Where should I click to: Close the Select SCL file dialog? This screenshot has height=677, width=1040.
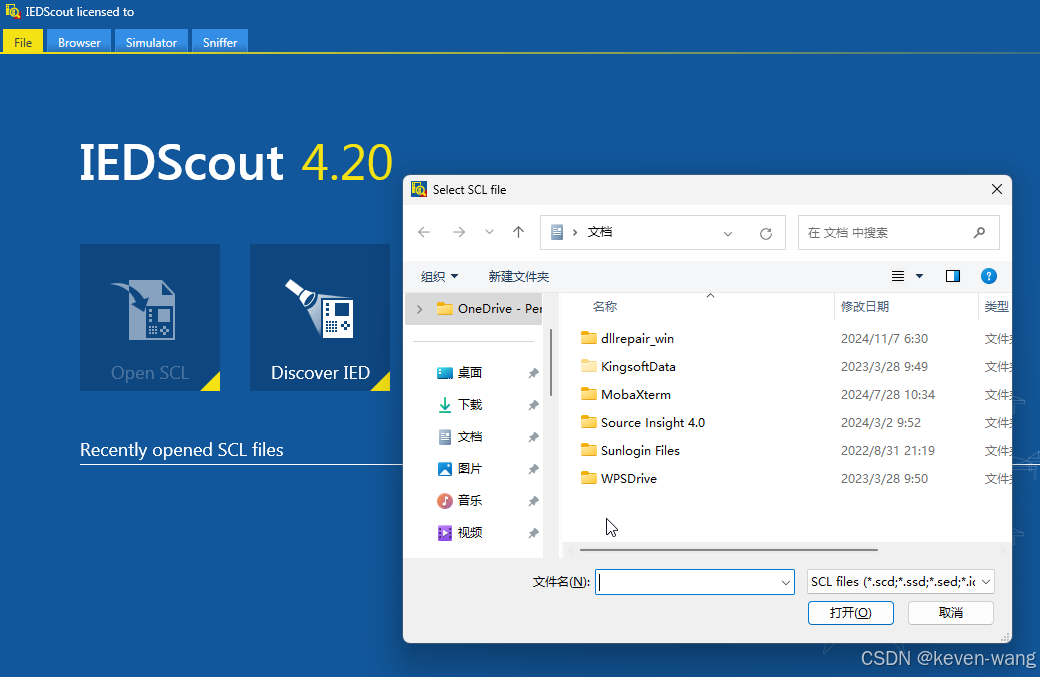coord(996,190)
